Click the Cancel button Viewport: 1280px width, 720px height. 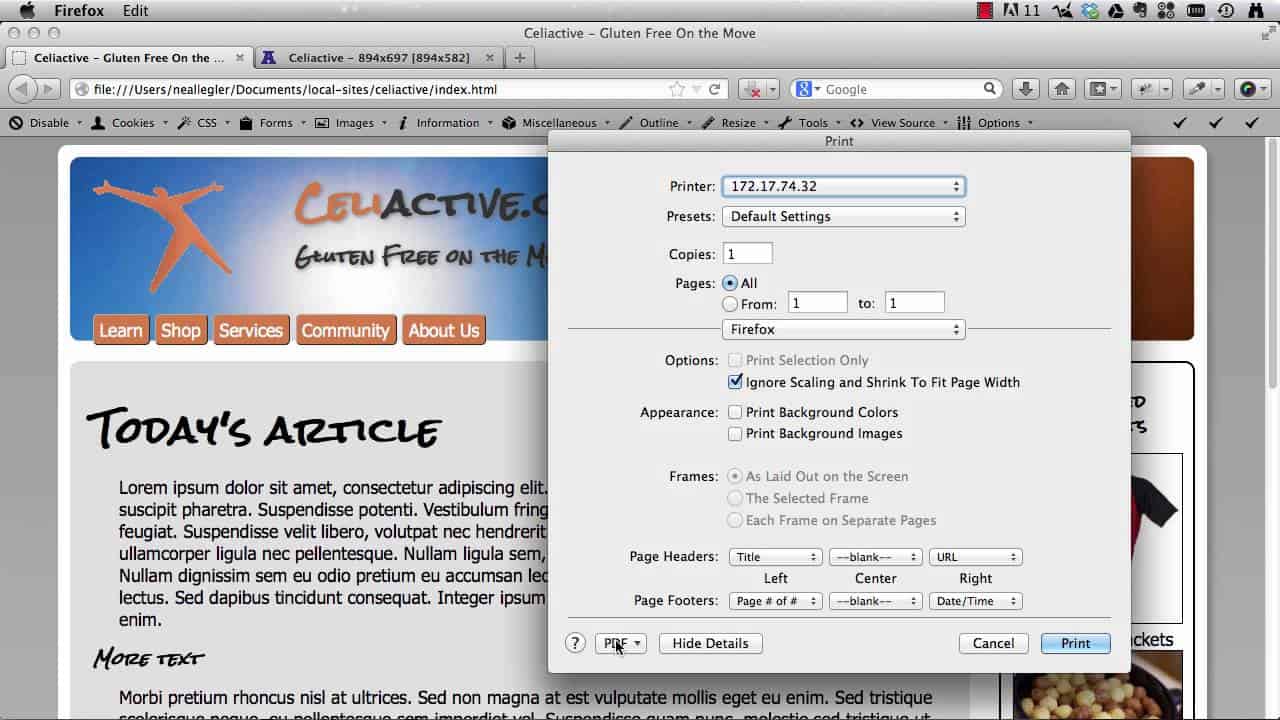(993, 643)
